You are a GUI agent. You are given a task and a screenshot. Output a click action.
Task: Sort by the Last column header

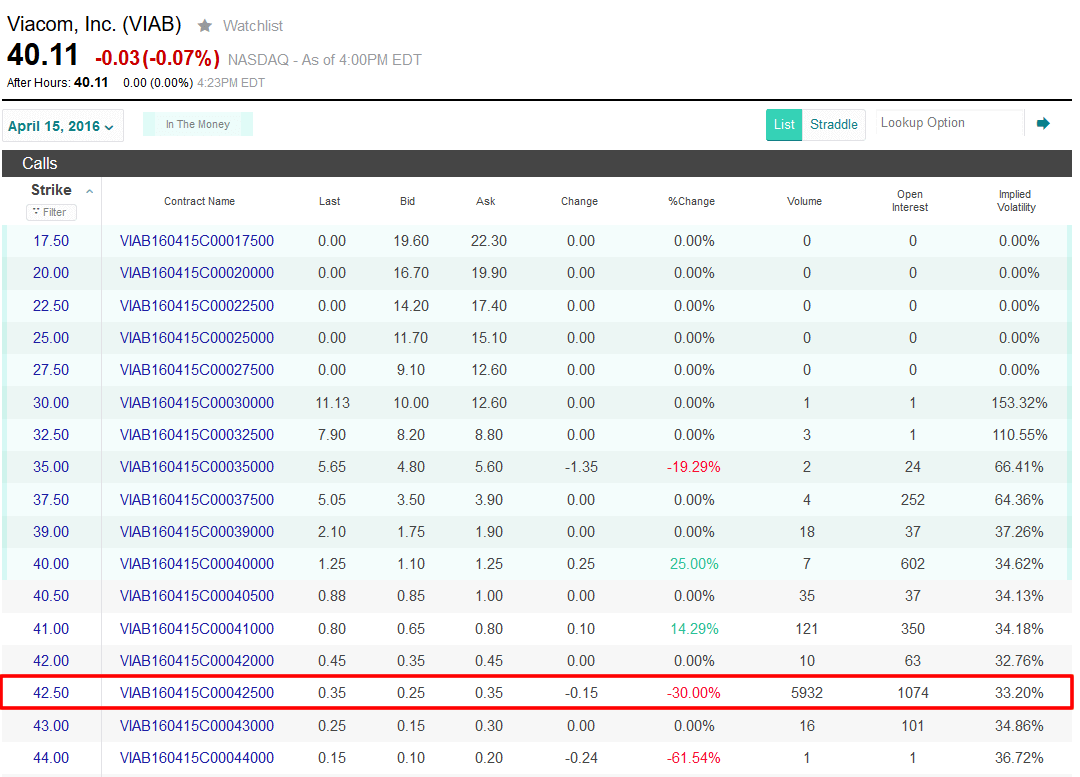click(329, 201)
